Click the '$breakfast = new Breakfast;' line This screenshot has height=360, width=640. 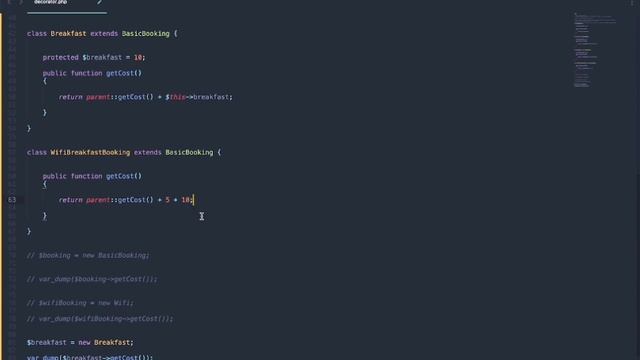80,342
